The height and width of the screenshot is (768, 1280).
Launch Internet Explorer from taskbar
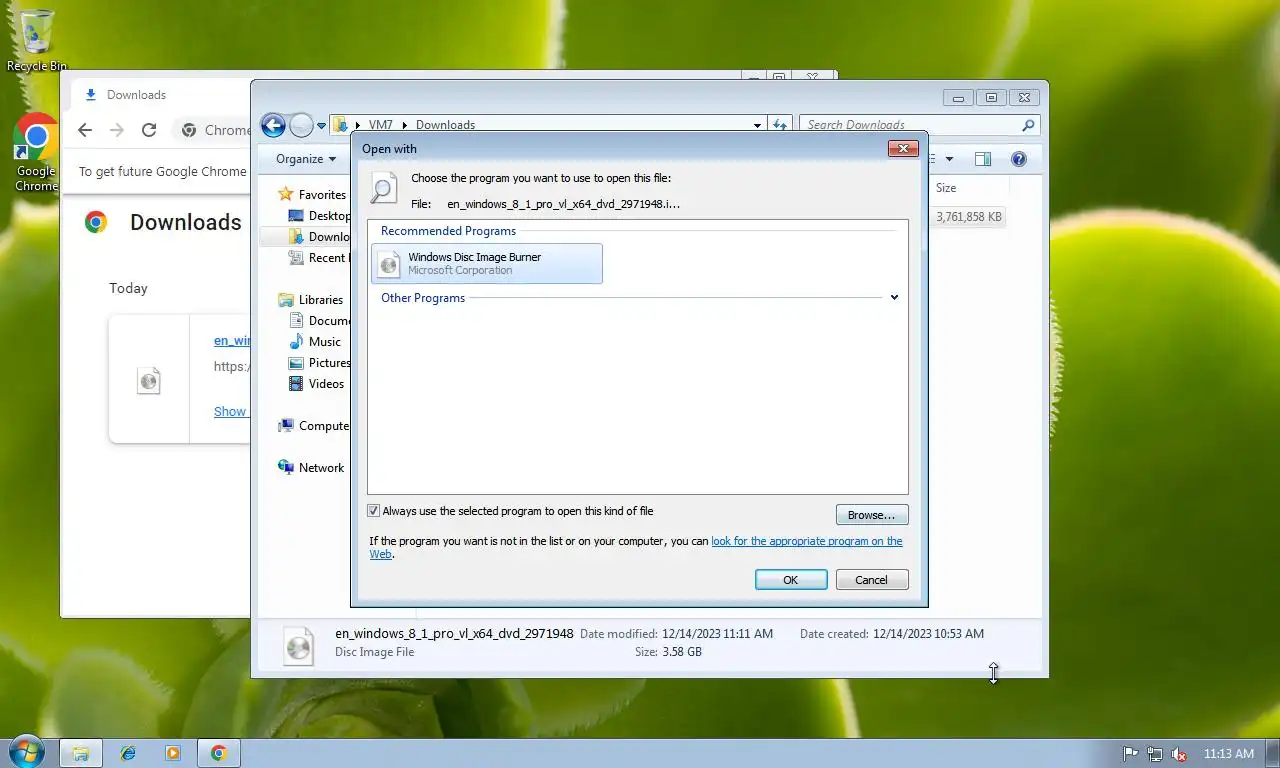pyautogui.click(x=127, y=753)
